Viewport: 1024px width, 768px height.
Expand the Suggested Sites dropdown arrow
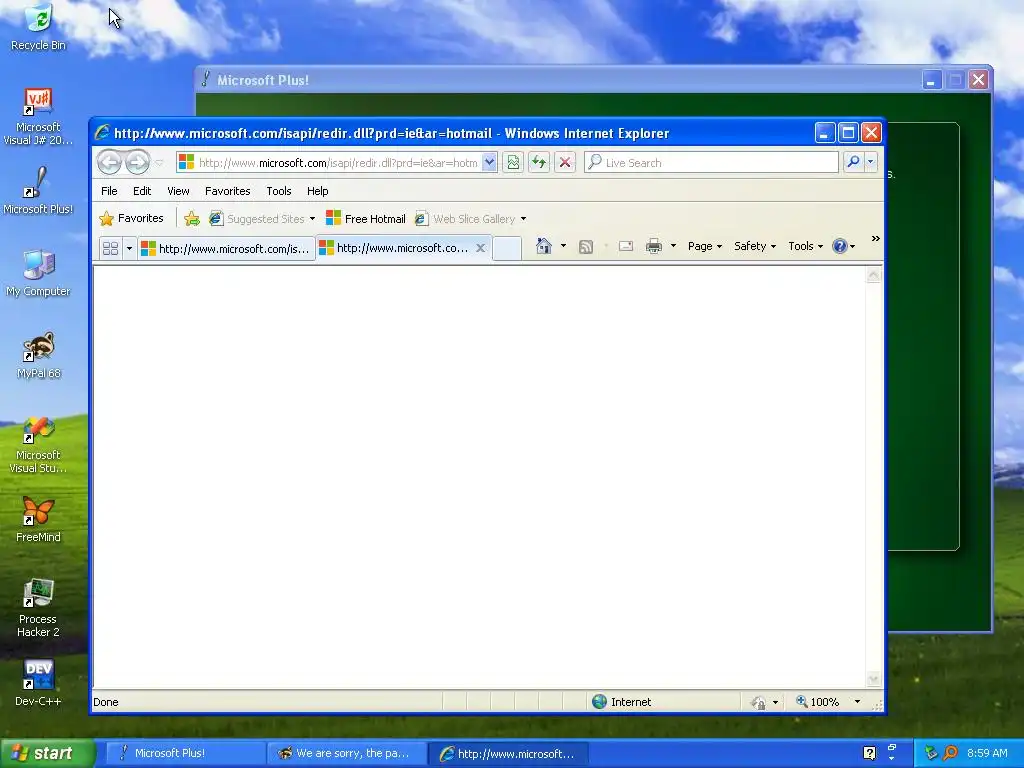click(312, 219)
